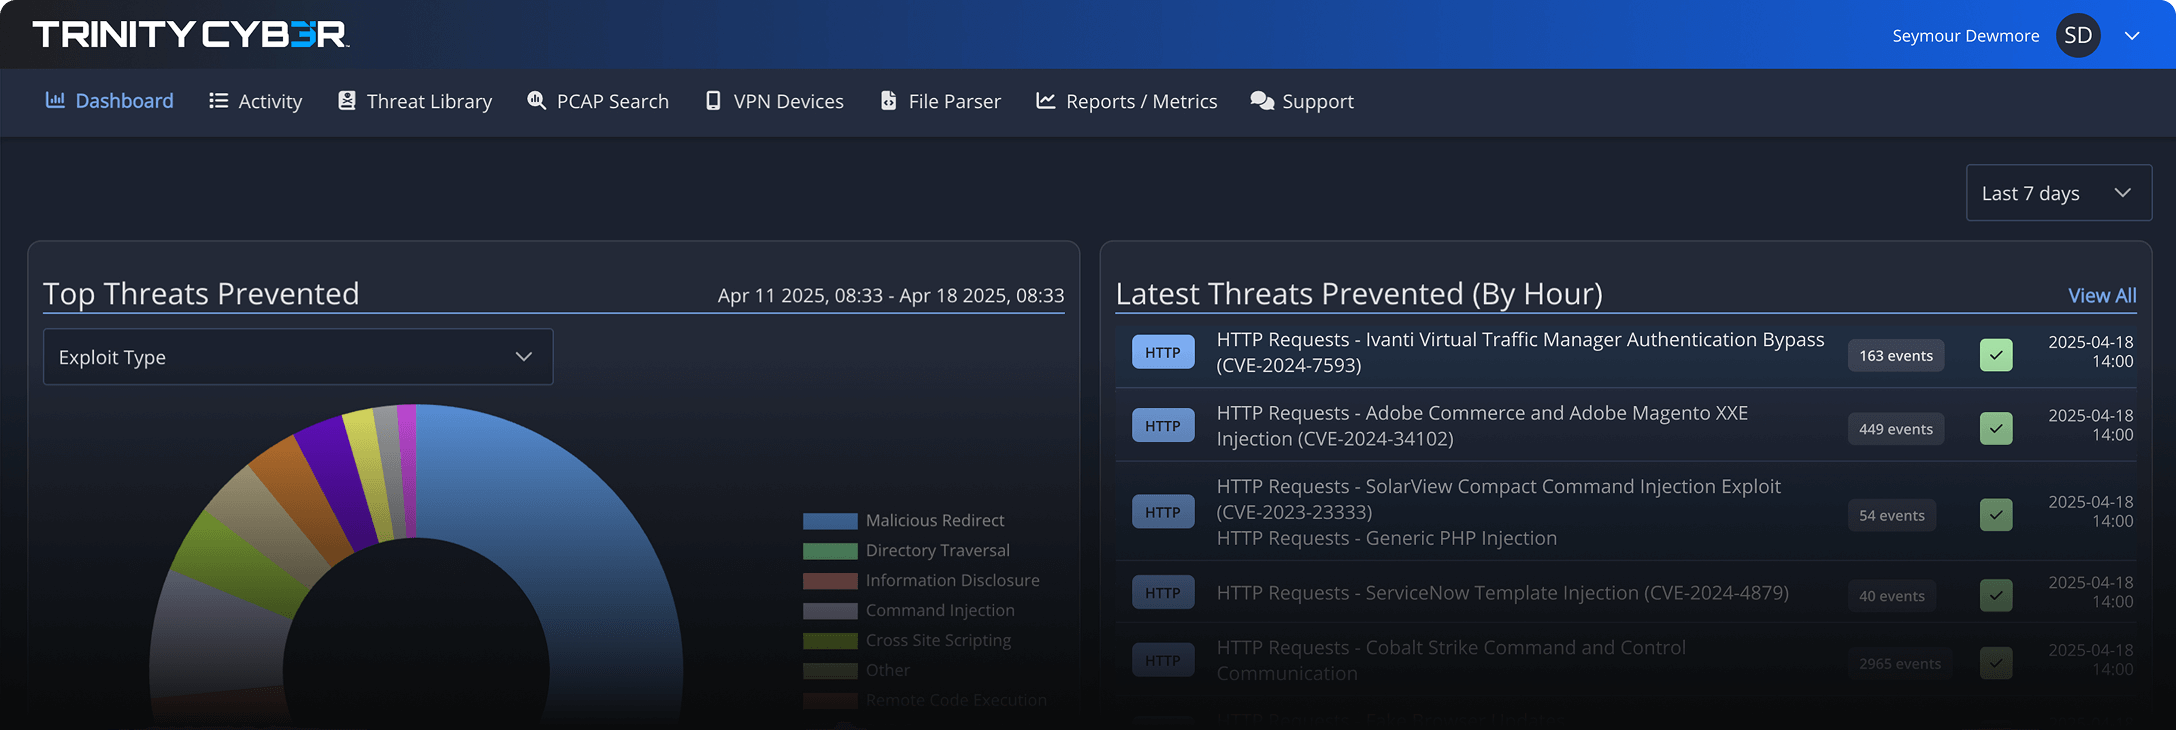Click the View All link
The height and width of the screenshot is (730, 2176).
[2102, 295]
